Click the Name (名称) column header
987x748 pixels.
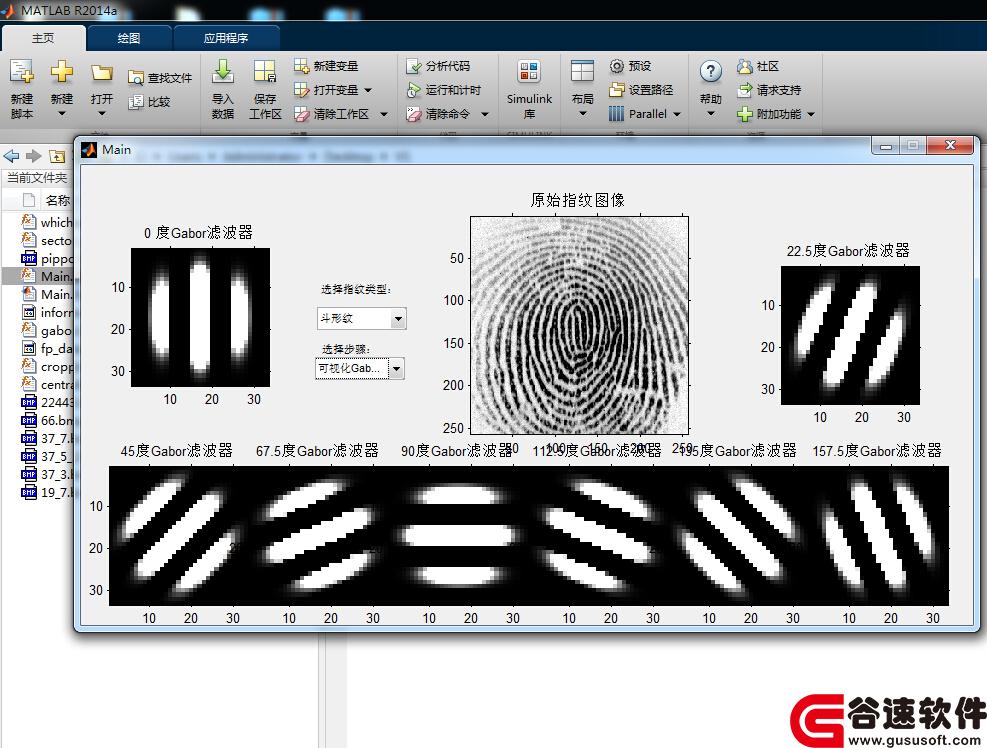57,200
